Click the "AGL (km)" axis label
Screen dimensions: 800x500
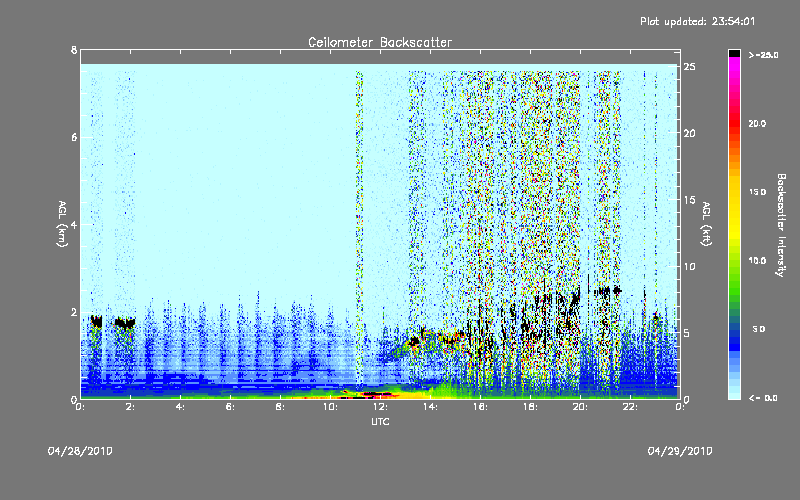(x=62, y=224)
